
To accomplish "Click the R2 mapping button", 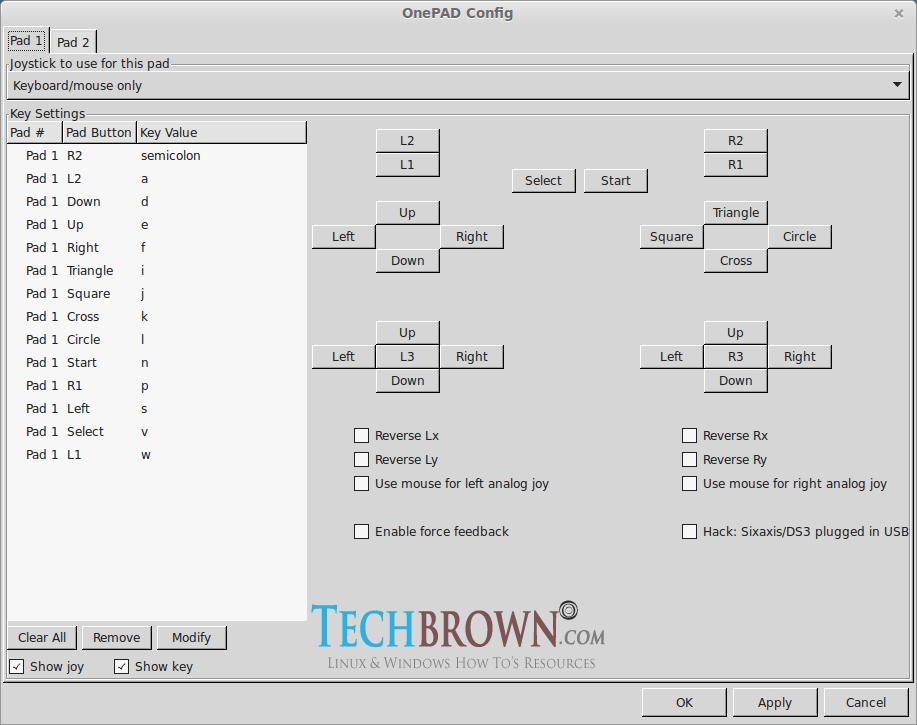I will click(735, 140).
